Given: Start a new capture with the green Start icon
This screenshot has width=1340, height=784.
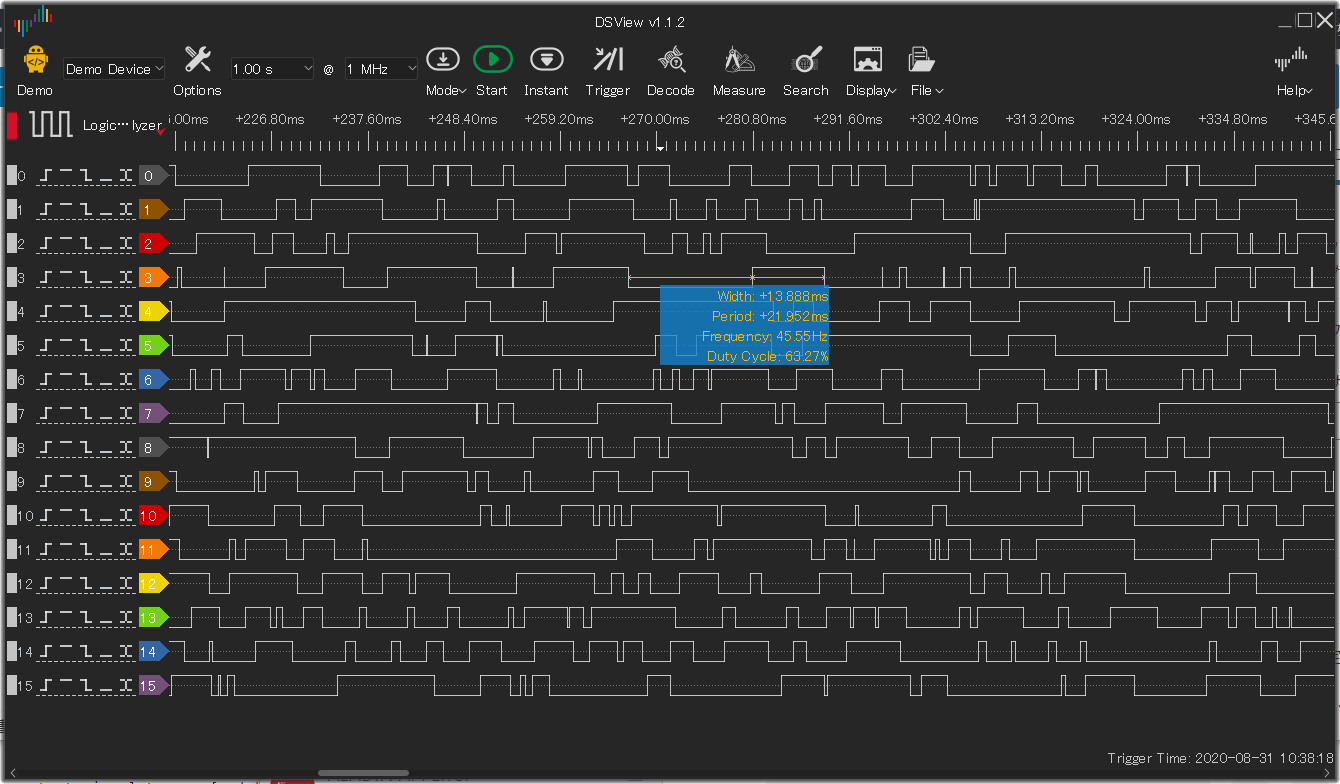Looking at the screenshot, I should coord(492,59).
